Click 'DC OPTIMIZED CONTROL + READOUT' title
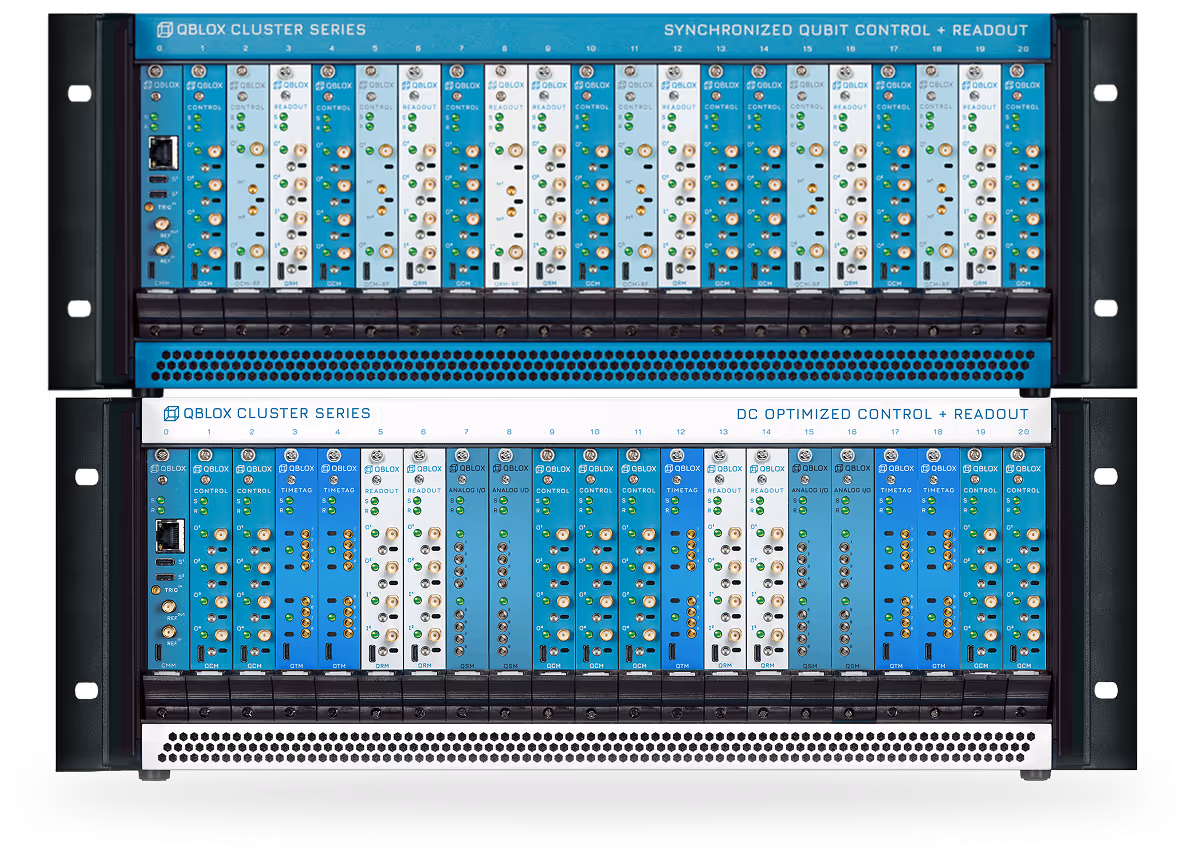Viewport: 1192px width, 854px height. click(x=882, y=414)
